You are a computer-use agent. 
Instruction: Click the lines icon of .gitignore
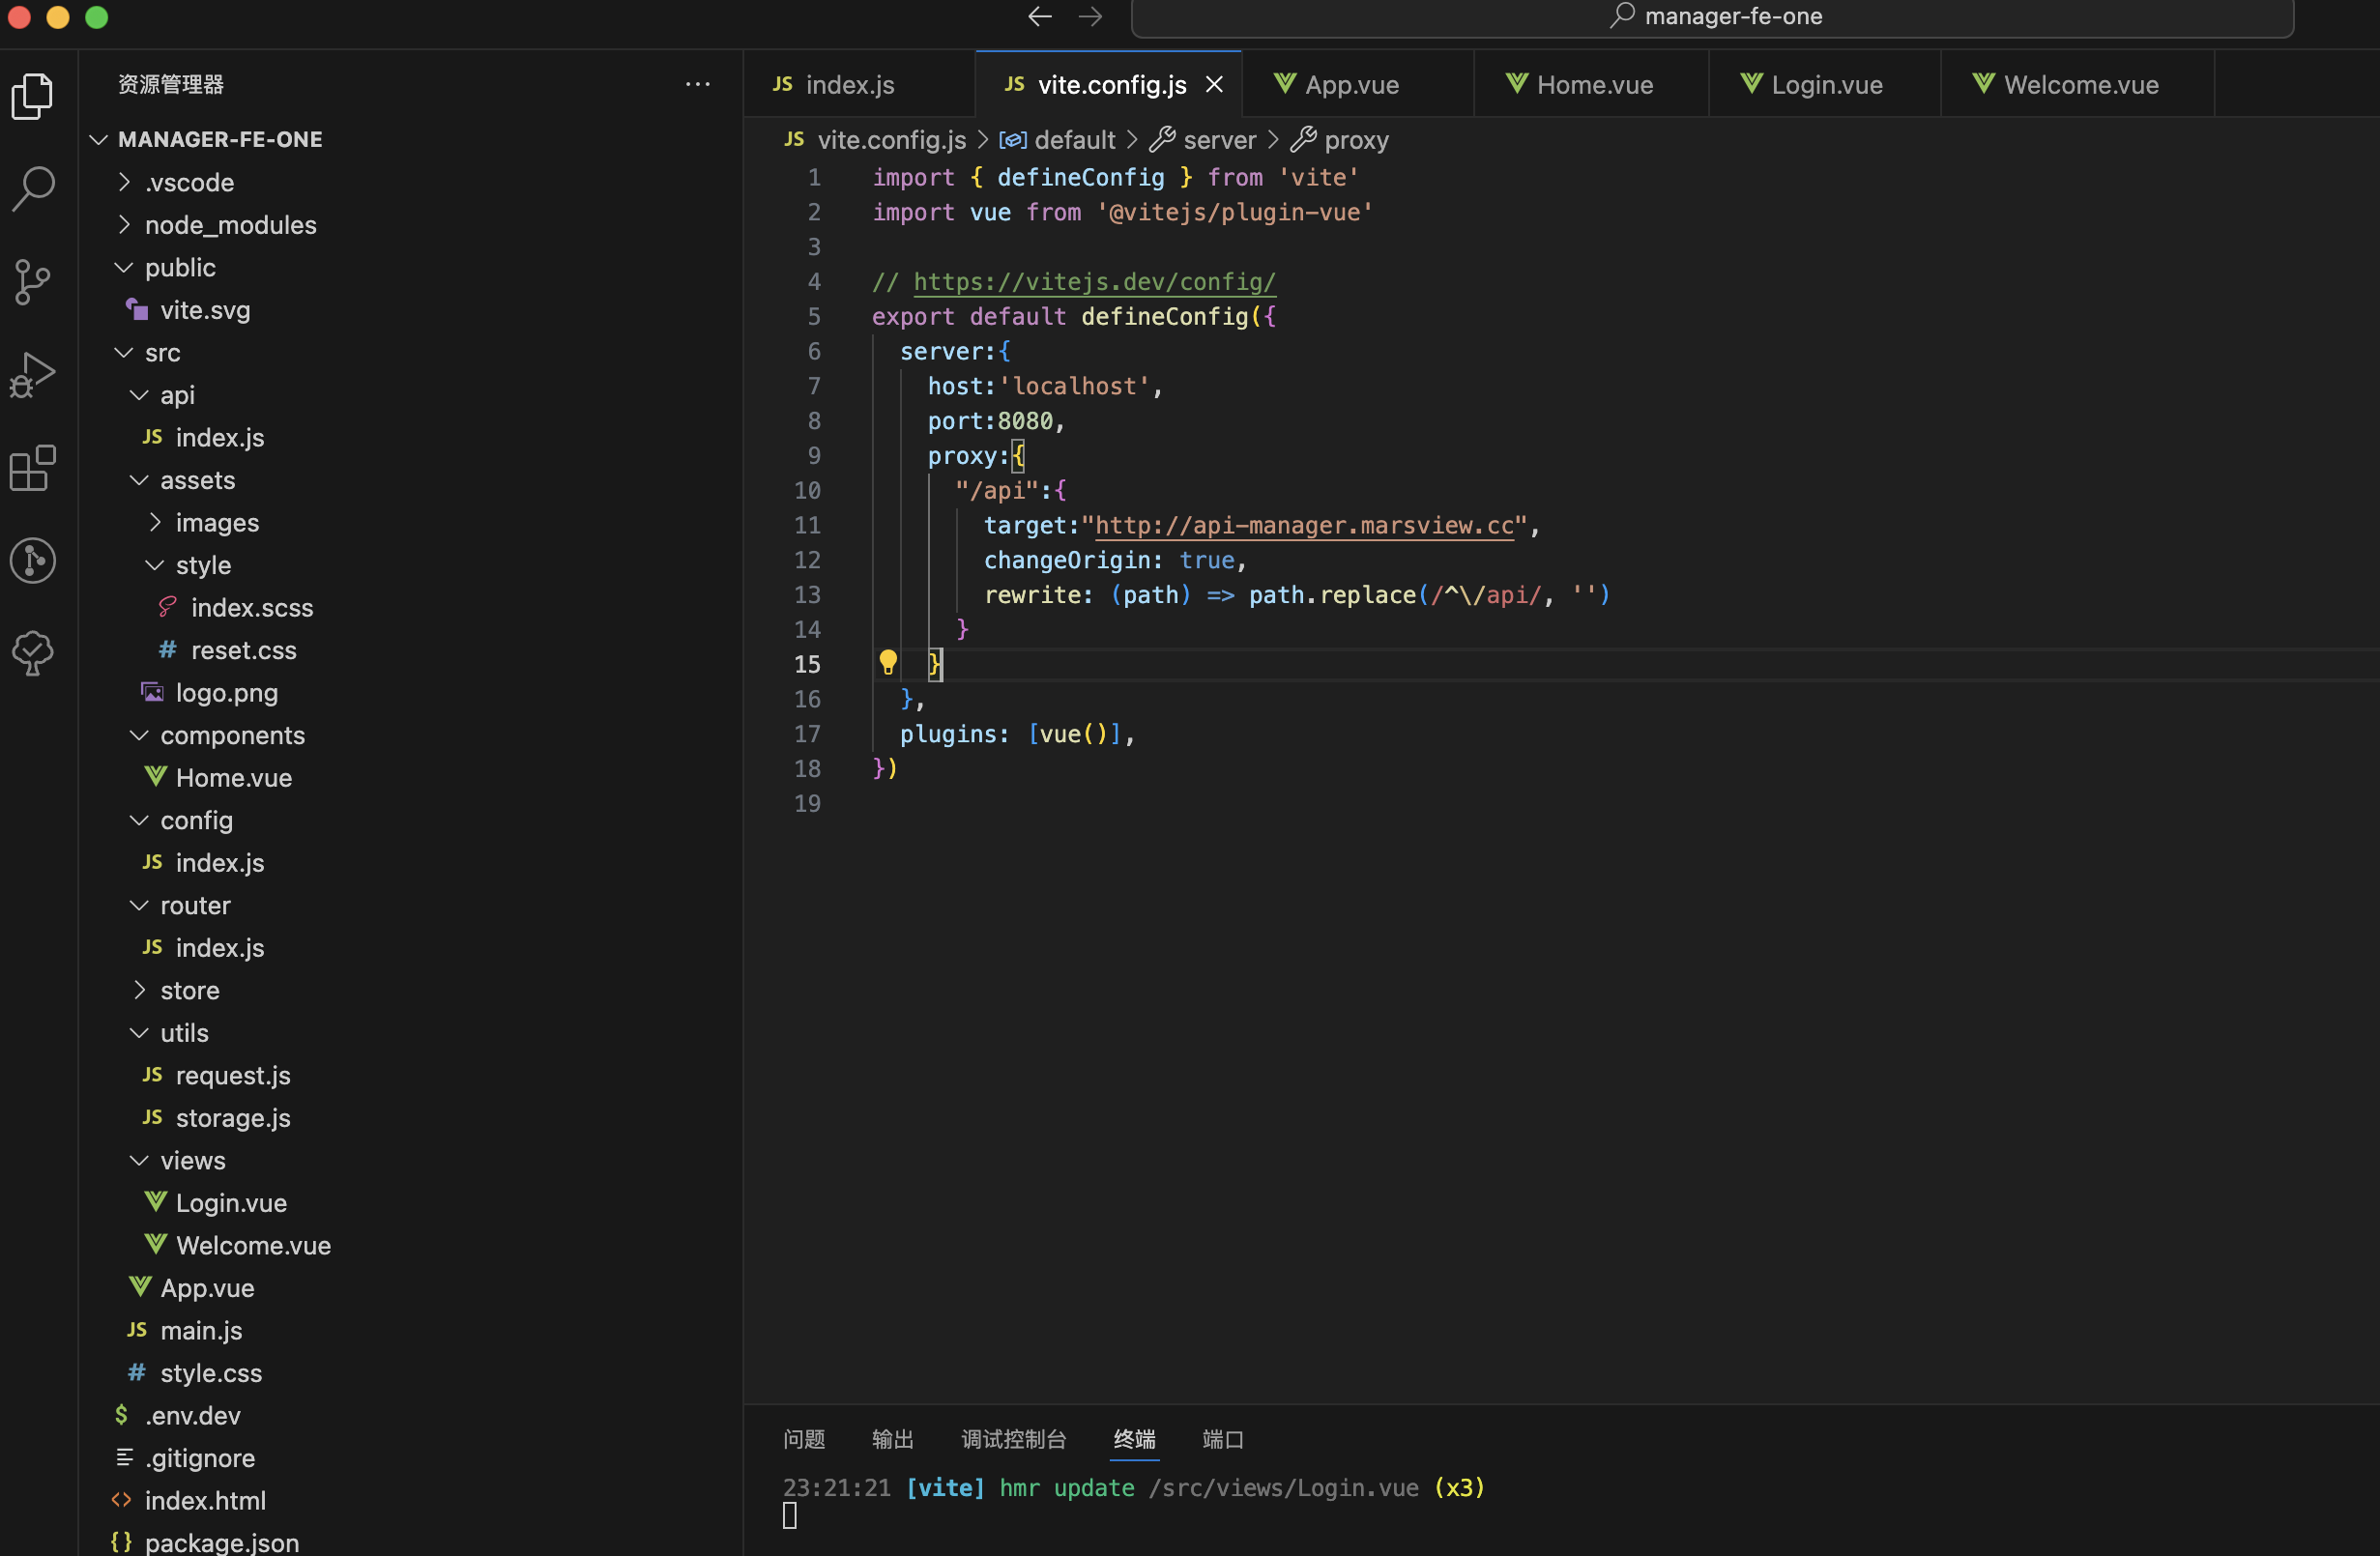124,1457
